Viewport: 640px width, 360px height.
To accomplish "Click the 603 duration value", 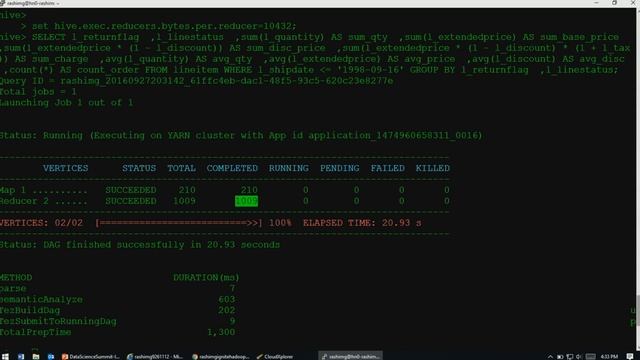I will (x=227, y=300).
